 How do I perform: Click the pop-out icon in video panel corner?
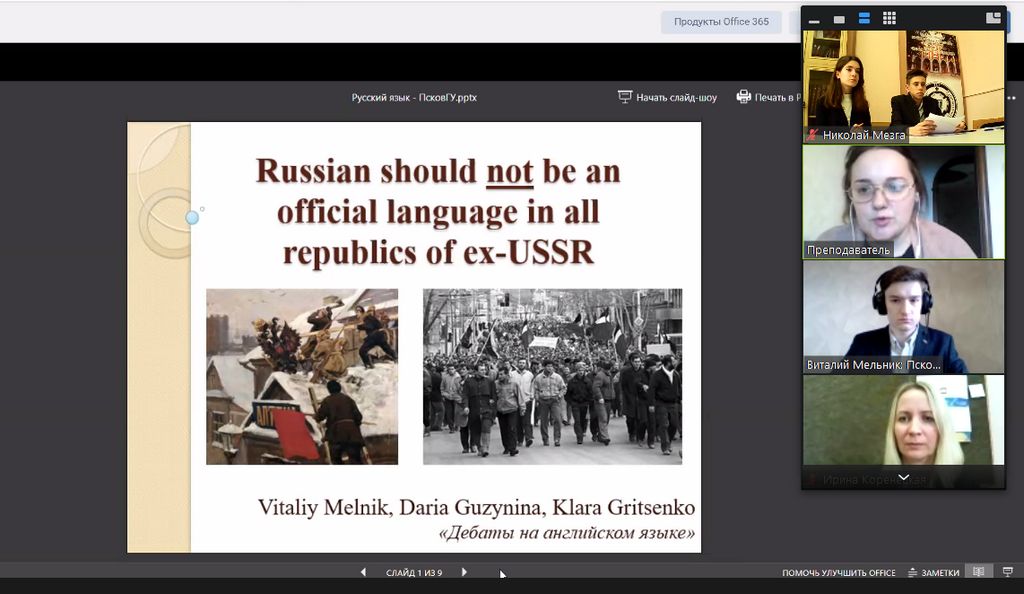(993, 18)
